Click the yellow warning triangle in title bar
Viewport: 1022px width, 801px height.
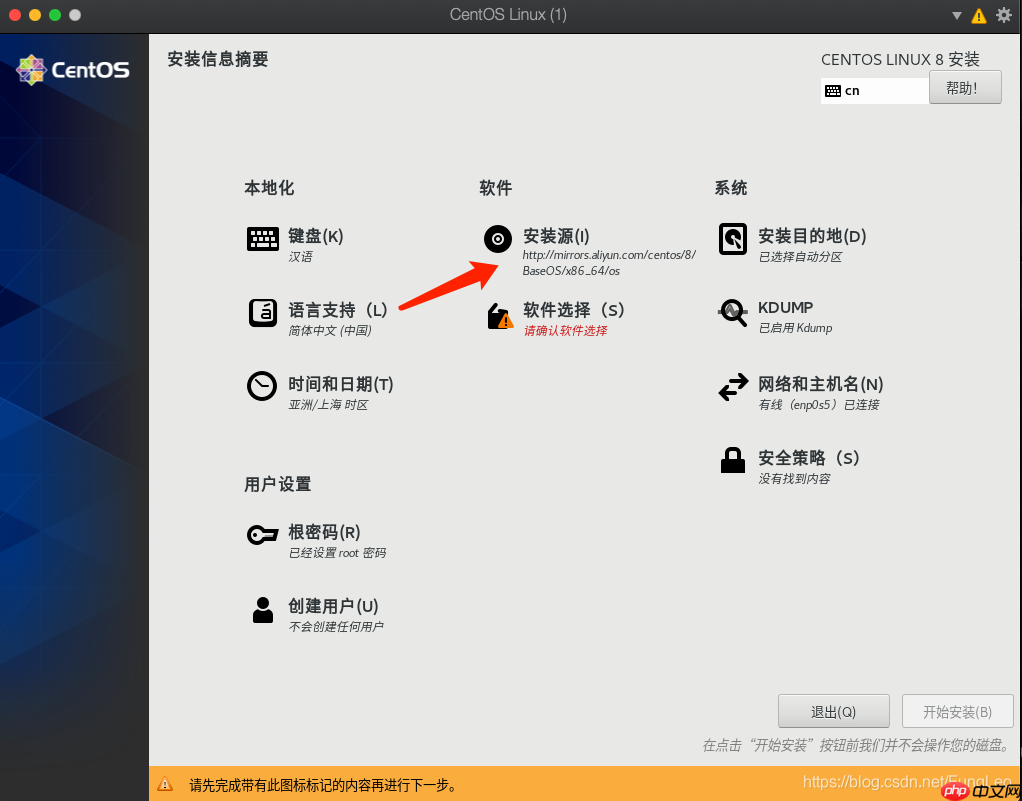click(979, 16)
